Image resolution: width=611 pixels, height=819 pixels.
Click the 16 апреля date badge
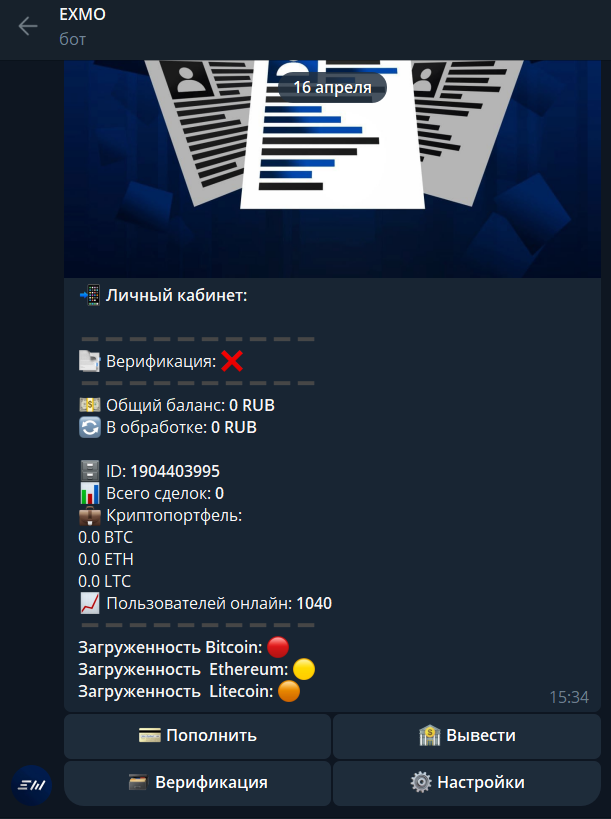(332, 87)
